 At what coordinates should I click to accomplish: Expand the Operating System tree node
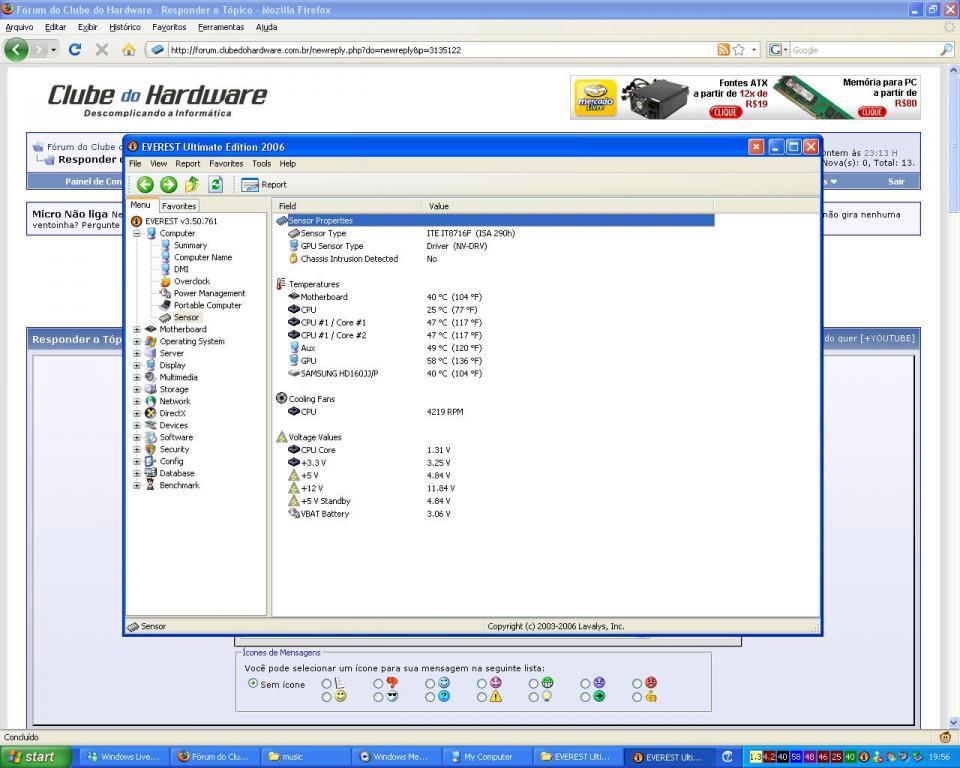tap(137, 341)
